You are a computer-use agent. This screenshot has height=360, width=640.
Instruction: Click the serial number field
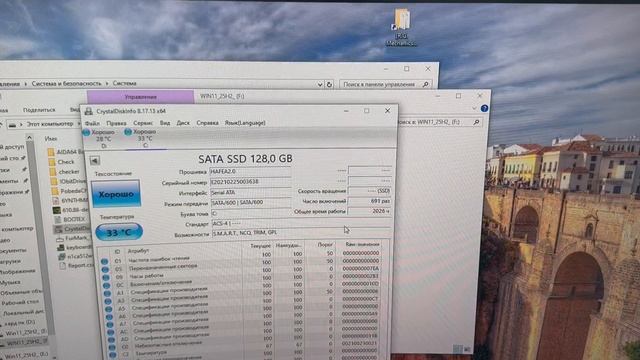(251, 182)
